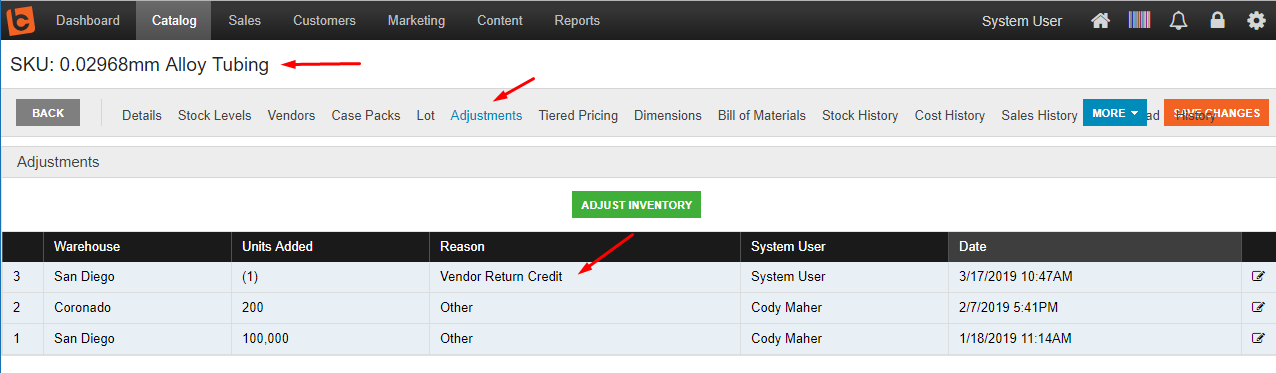Click the barcode scanner icon
This screenshot has width=1276, height=373.
pyautogui.click(x=1139, y=20)
